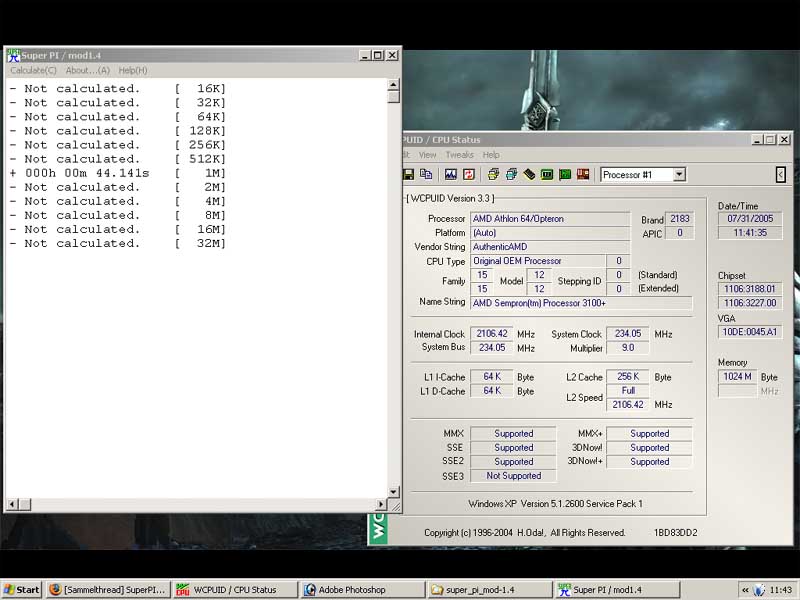
Task: Click the memory chip icon in WCPUID toolbar
Action: 529,174
